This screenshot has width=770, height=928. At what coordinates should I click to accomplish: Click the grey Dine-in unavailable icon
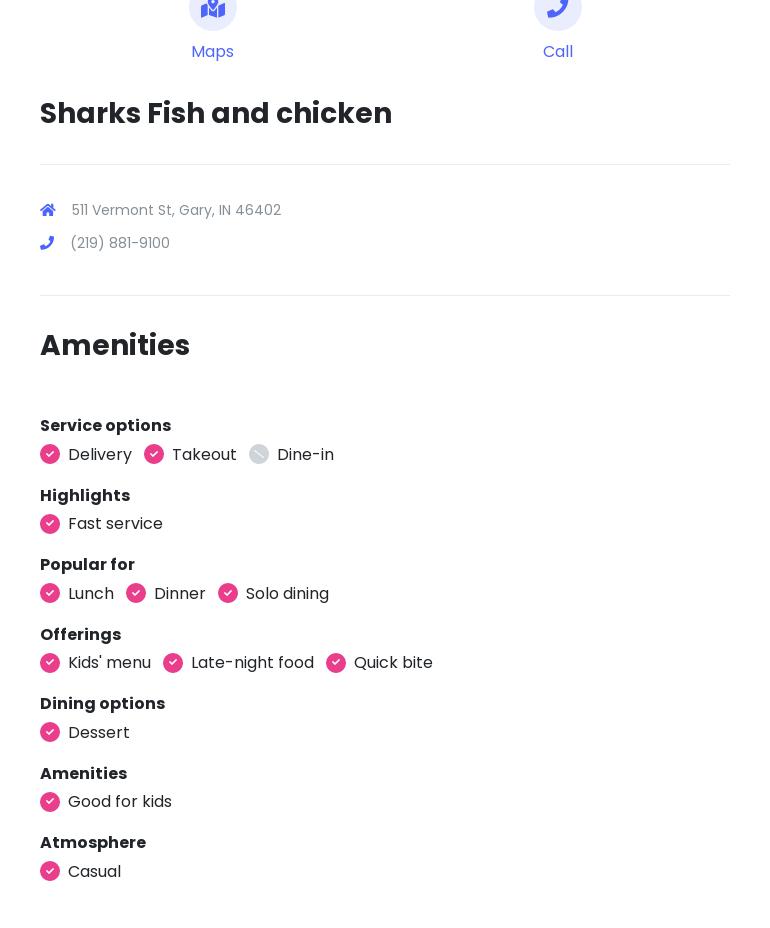point(259,454)
